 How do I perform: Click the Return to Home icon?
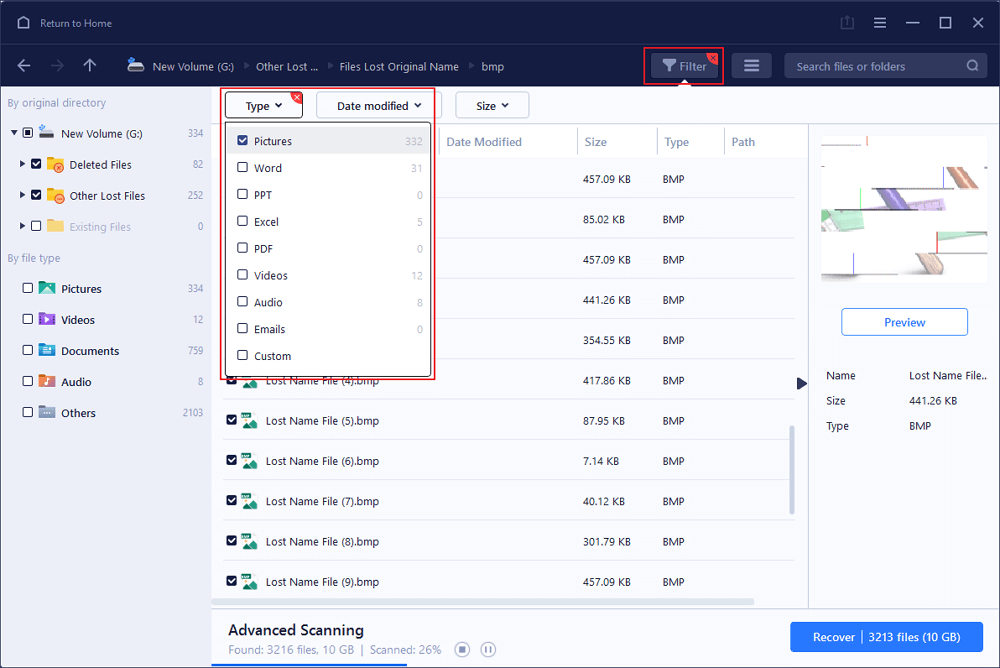23,23
